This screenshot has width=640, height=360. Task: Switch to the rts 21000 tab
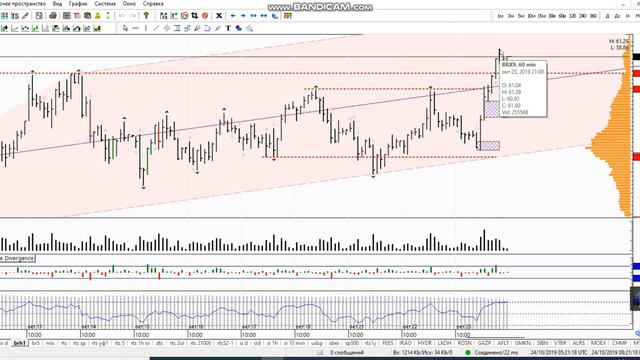(x=201, y=343)
